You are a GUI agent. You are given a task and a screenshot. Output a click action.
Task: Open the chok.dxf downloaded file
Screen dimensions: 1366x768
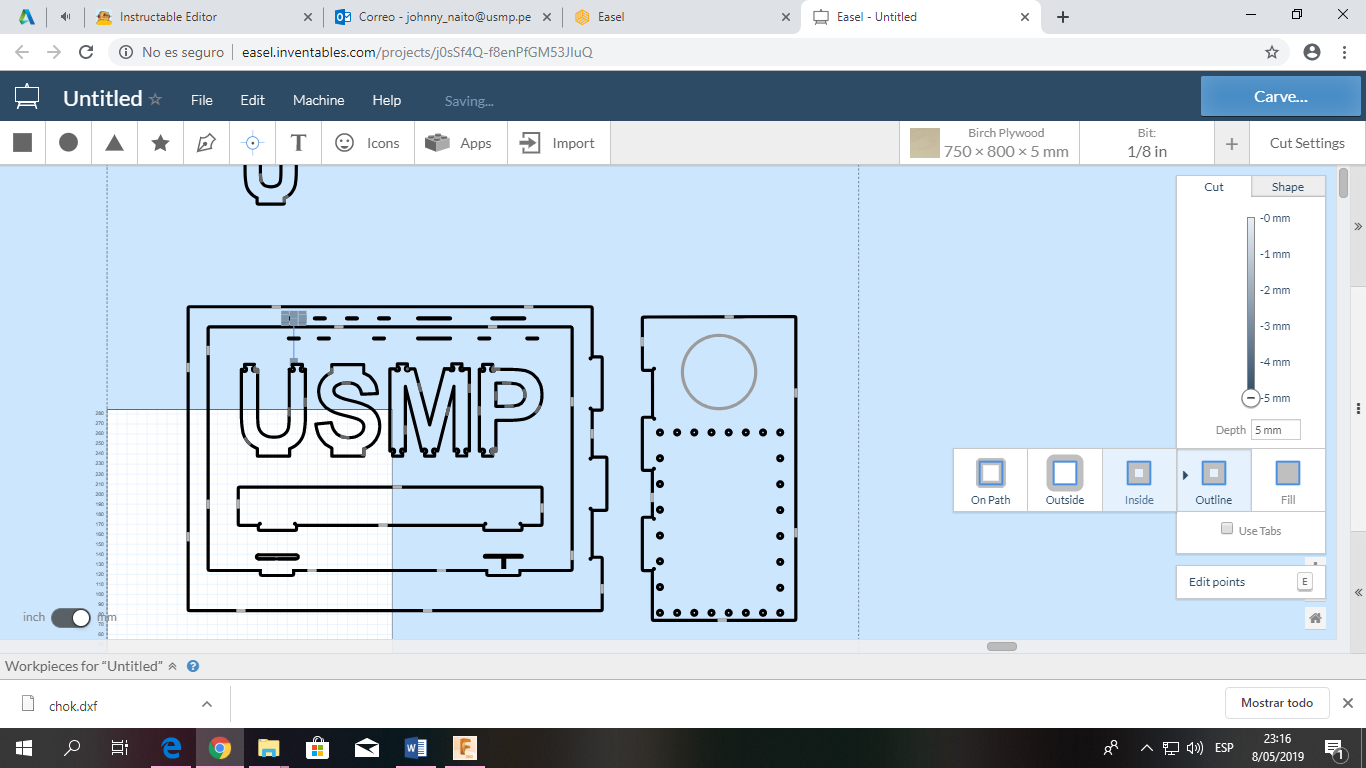coord(74,705)
